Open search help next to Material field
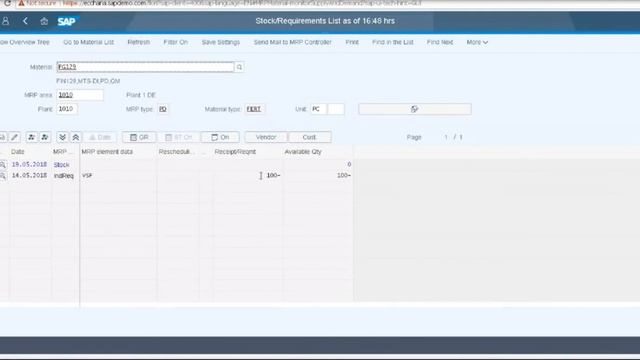The width and height of the screenshot is (640, 360). [239, 67]
